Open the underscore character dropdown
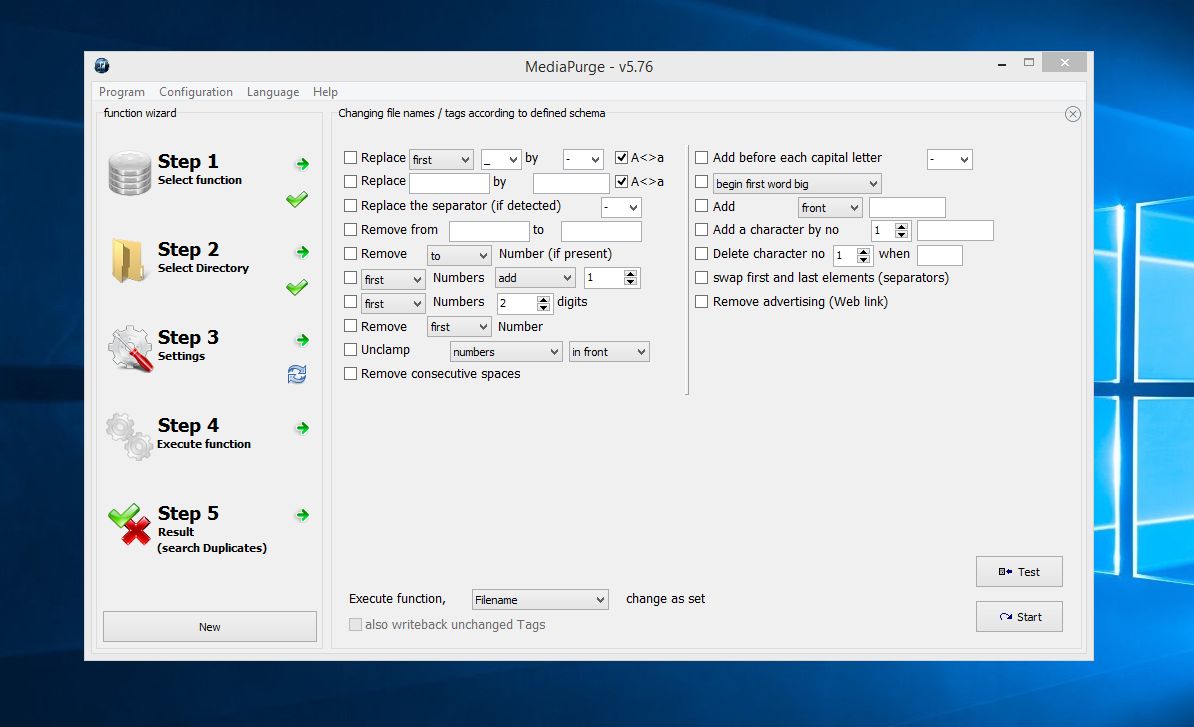Viewport: 1194px width, 727px height. point(501,159)
